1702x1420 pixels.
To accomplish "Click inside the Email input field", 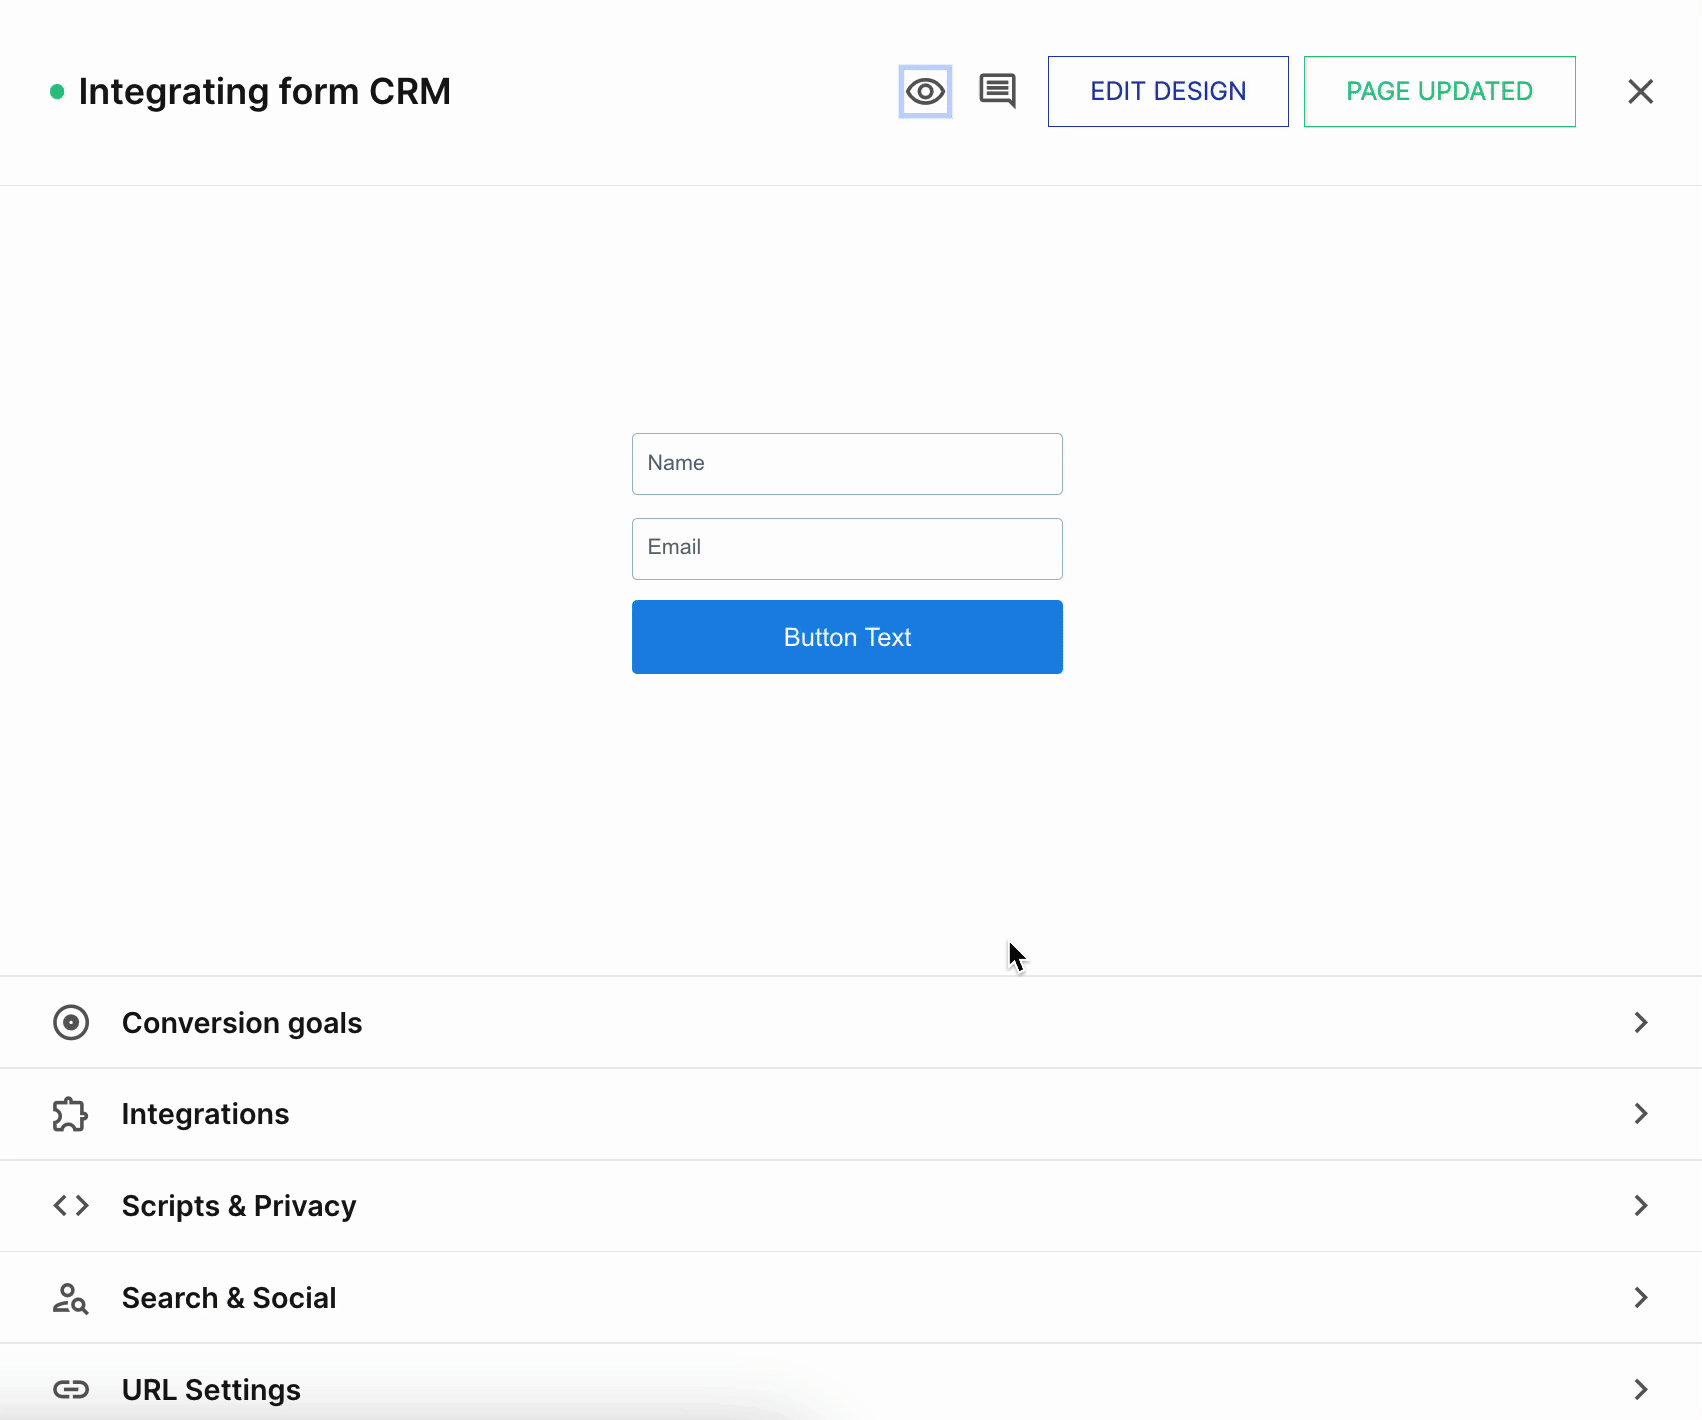I will 846,548.
